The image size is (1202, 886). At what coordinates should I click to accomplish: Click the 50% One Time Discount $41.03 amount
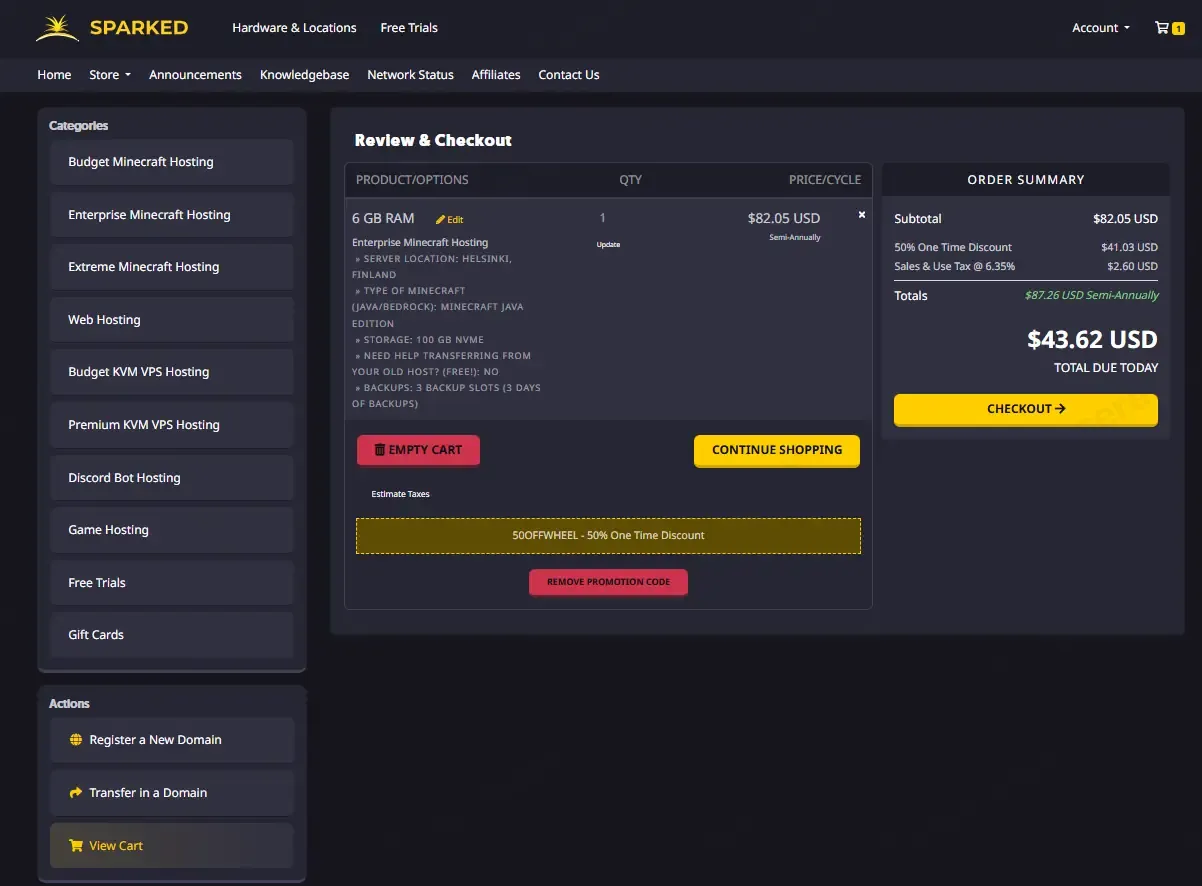pyautogui.click(x=1129, y=247)
